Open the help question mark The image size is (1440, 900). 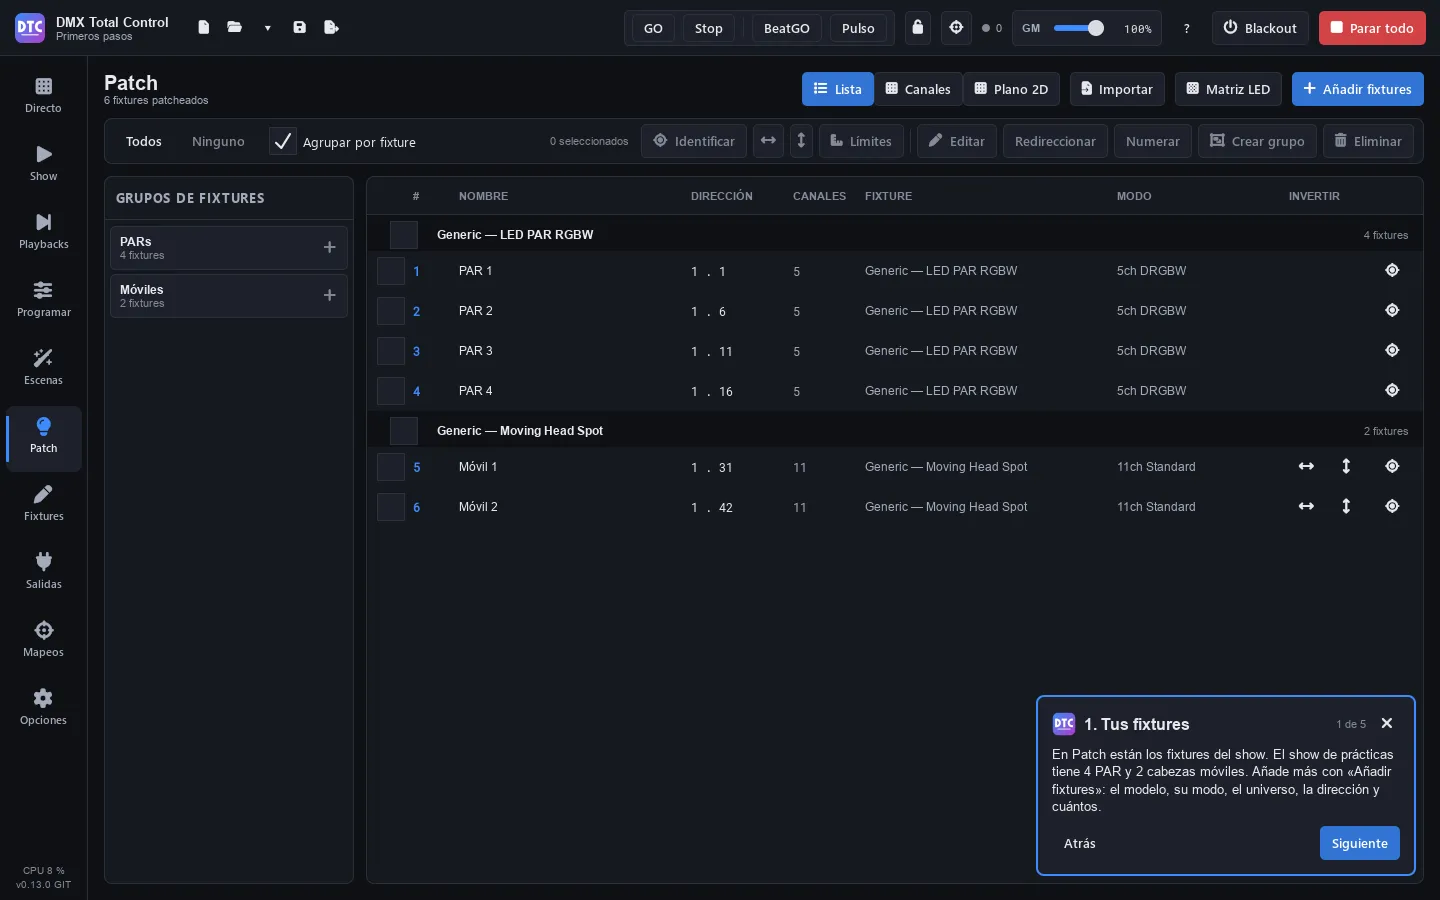(x=1187, y=28)
